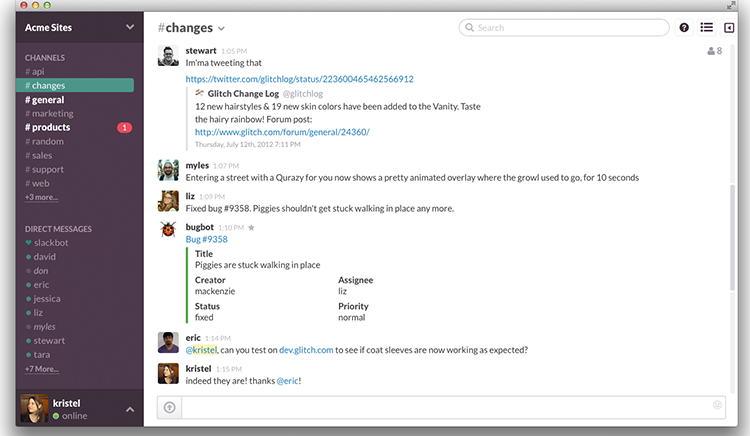
Task: Open the #products channel with unread badge
Action: 50,128
